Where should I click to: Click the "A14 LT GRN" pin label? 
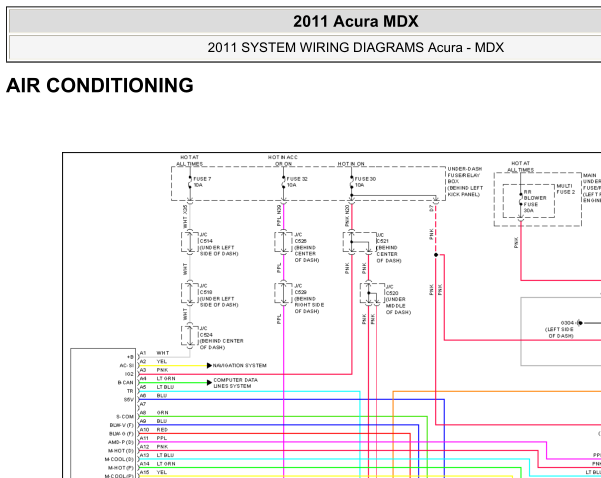coord(158,463)
